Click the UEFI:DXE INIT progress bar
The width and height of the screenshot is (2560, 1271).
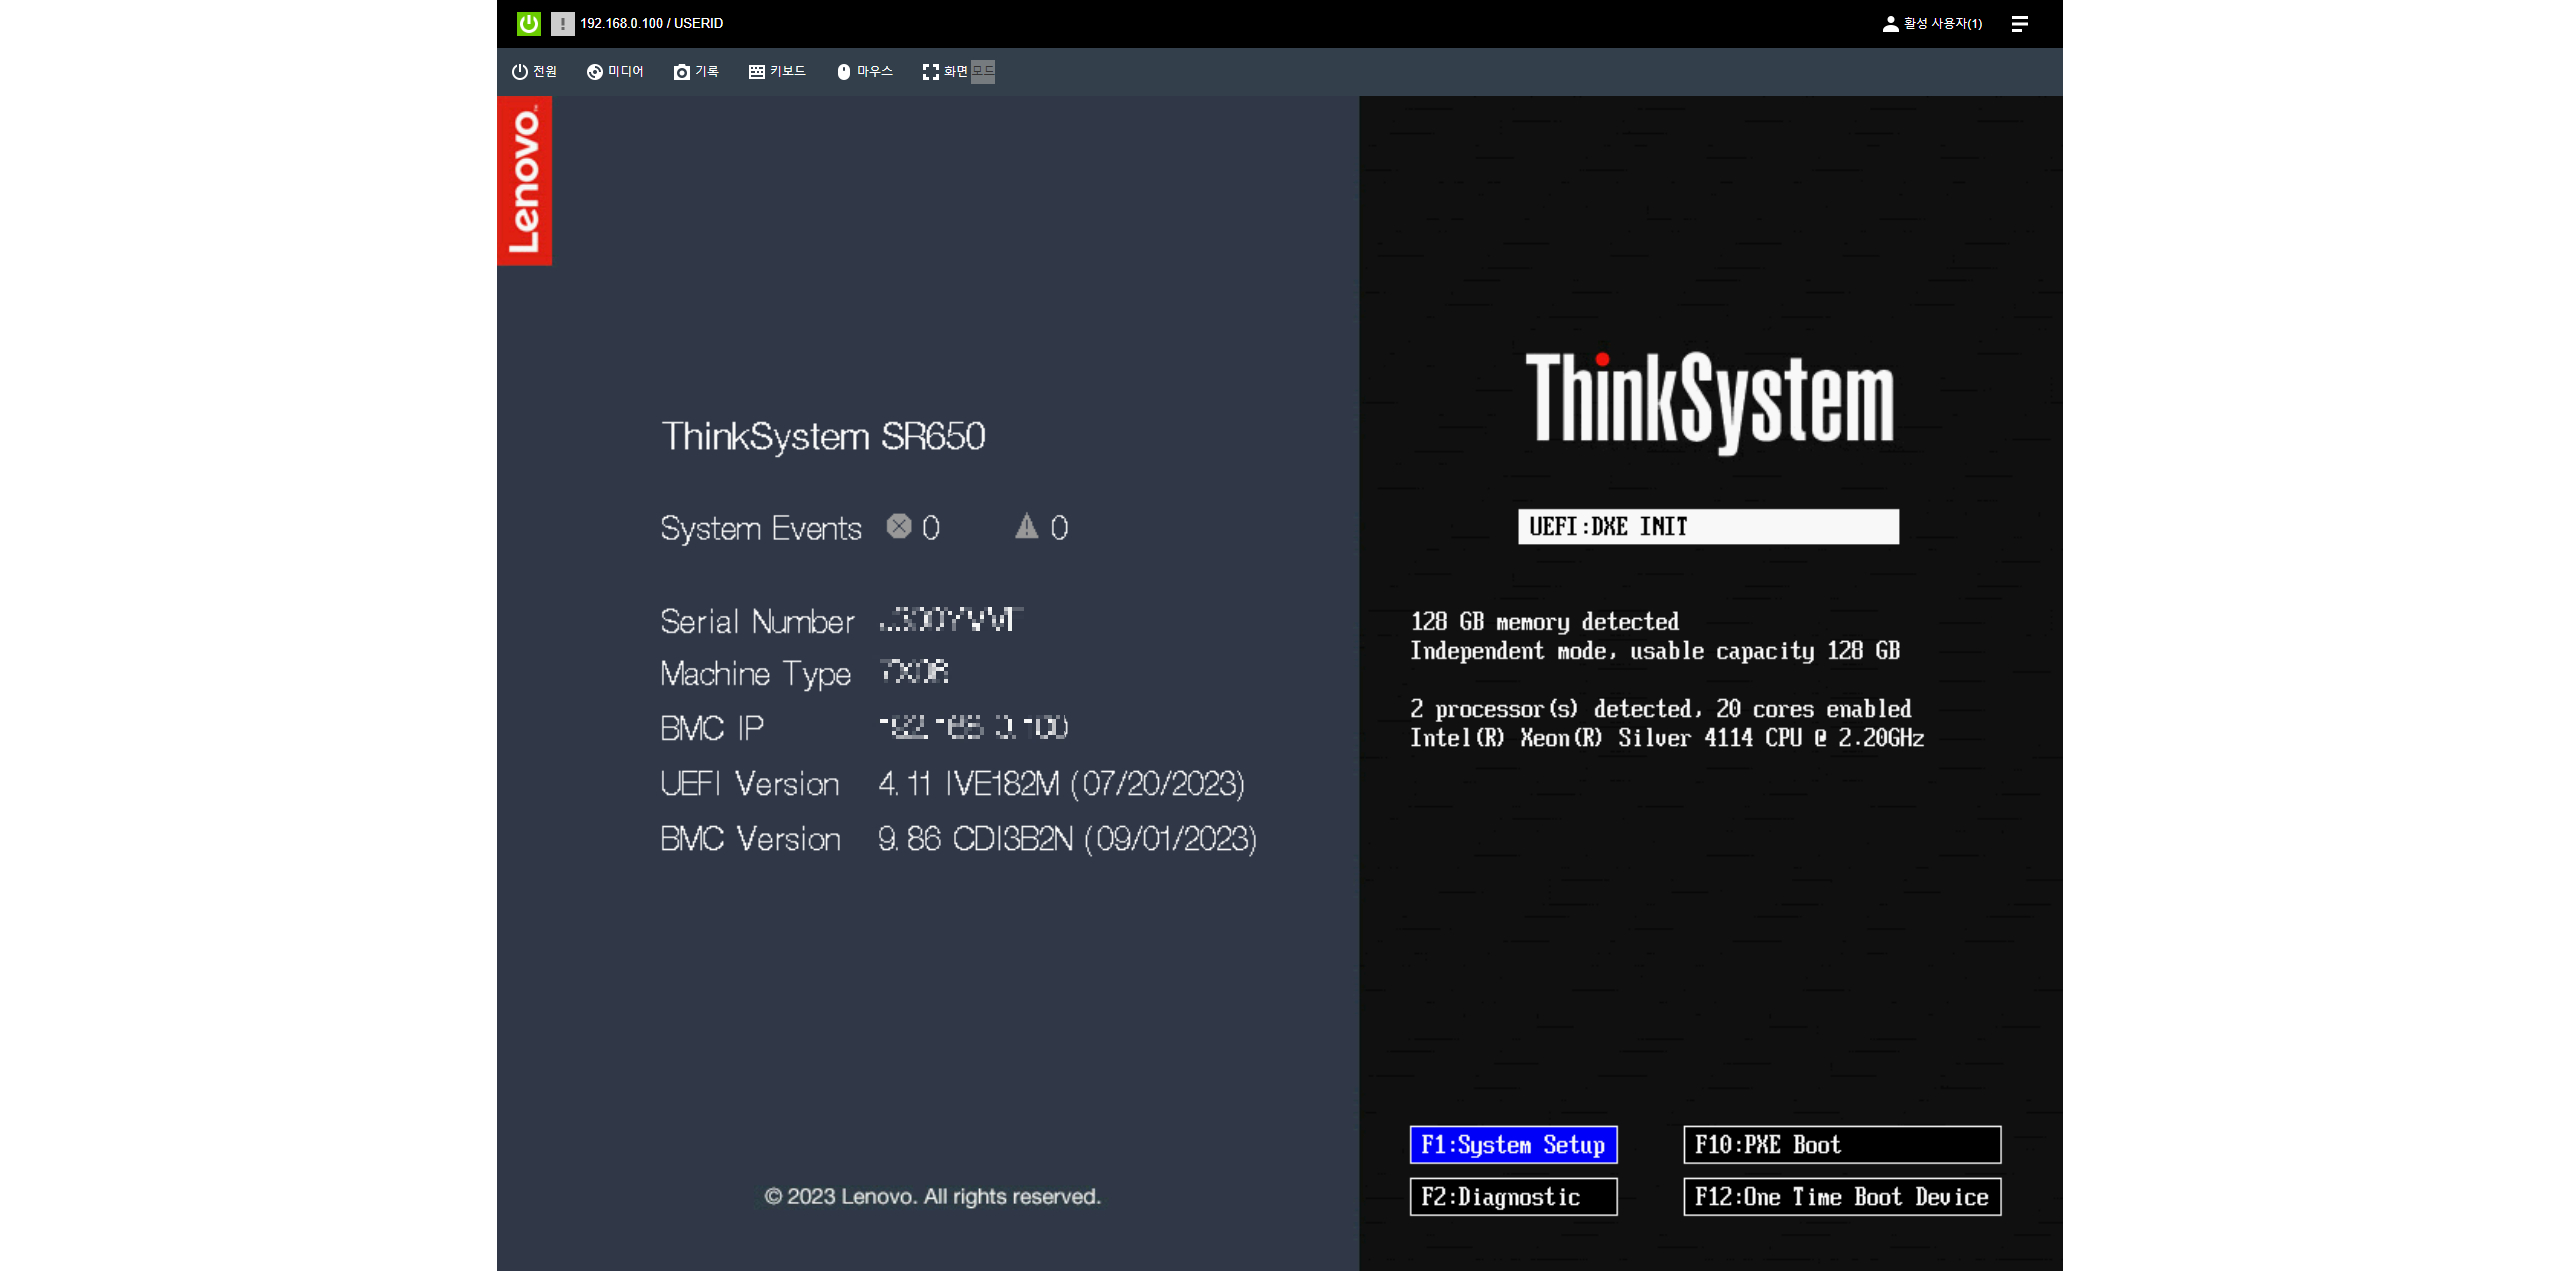pos(1707,526)
